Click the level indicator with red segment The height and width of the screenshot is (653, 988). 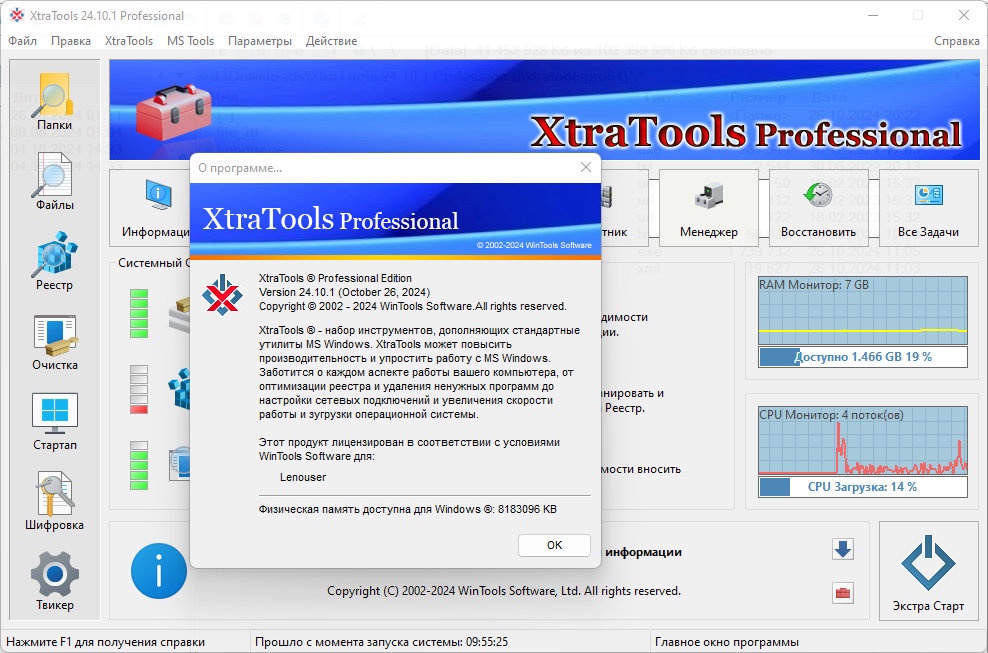(139, 389)
